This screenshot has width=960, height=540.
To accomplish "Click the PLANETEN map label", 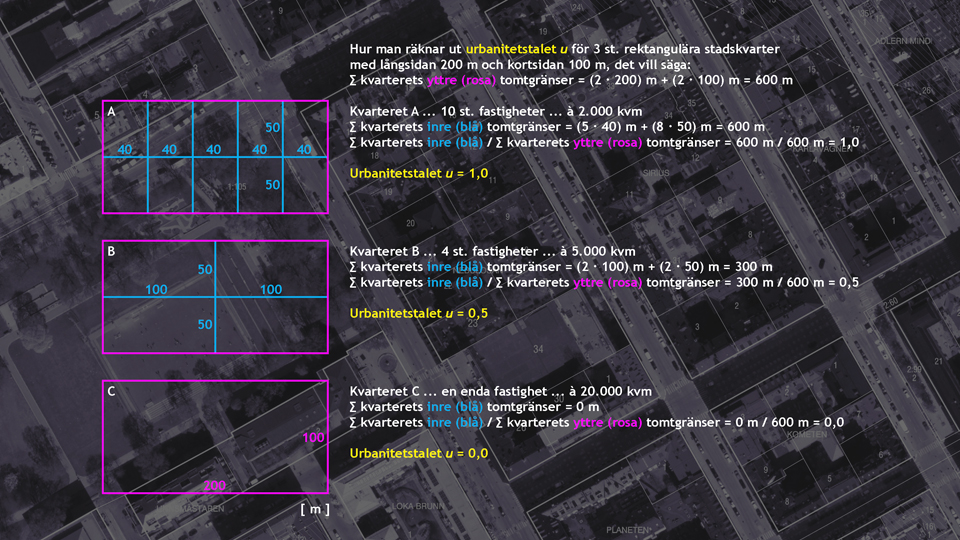I will click(x=628, y=528).
